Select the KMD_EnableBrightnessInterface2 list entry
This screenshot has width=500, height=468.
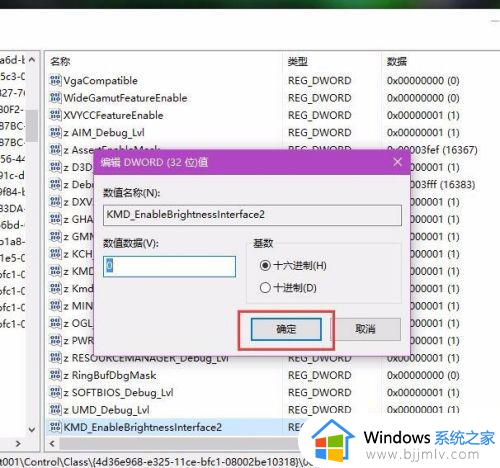[142, 427]
